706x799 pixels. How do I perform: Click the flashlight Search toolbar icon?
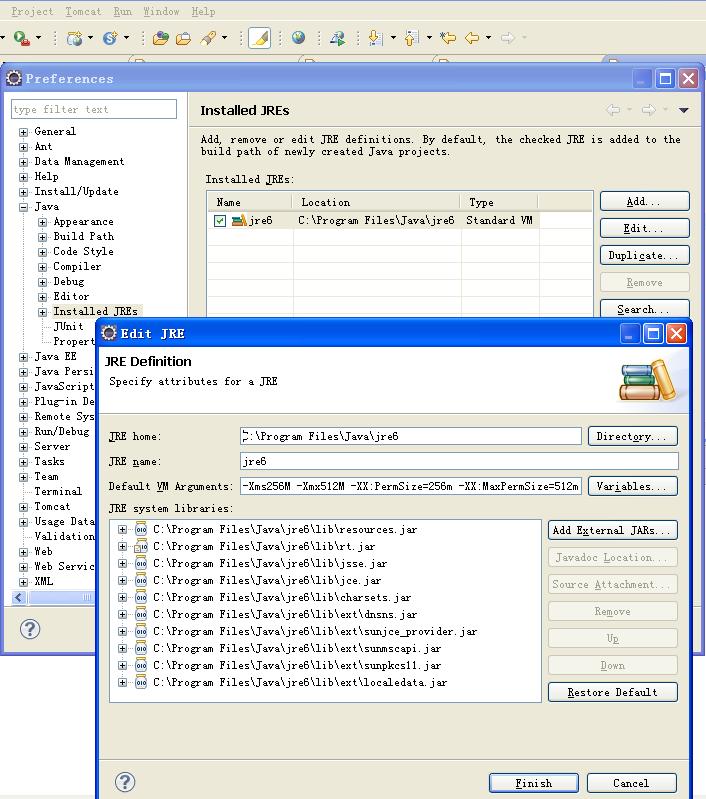(x=208, y=38)
